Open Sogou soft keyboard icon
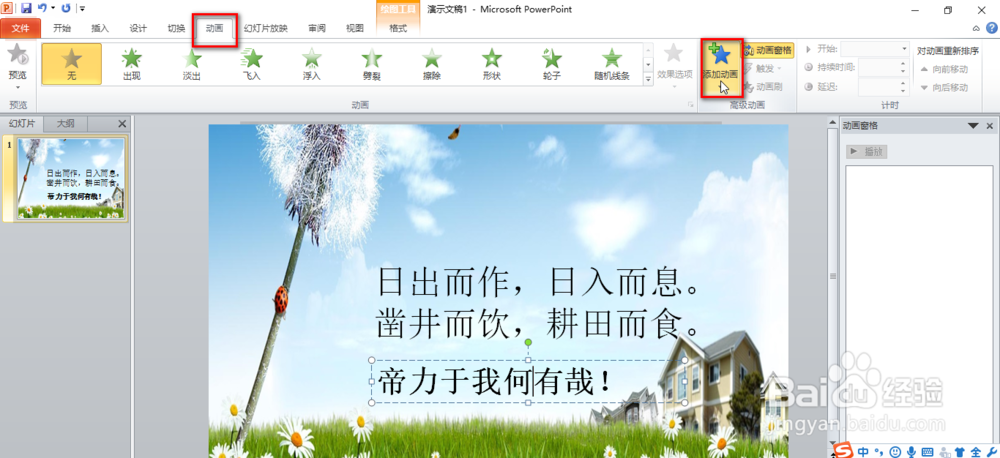This screenshot has height=458, width=1000. pos(928,452)
